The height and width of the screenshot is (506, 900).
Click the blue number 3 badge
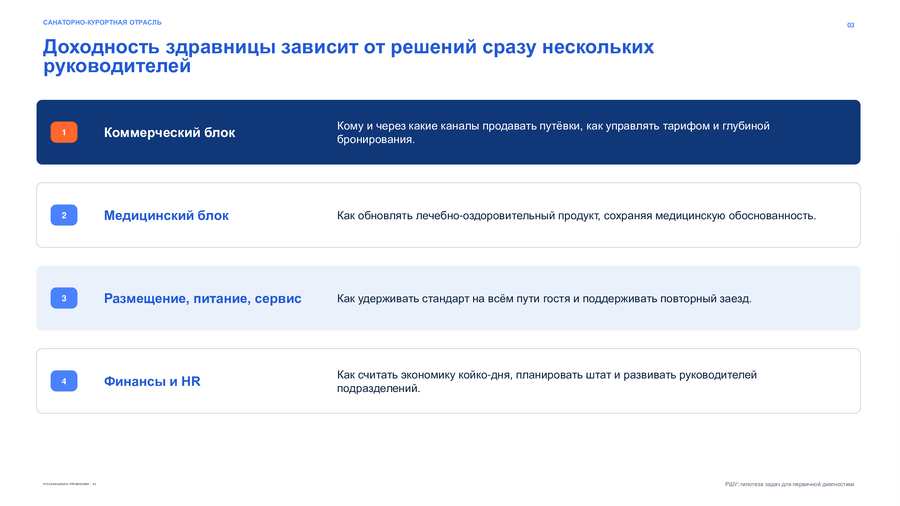pos(64,298)
